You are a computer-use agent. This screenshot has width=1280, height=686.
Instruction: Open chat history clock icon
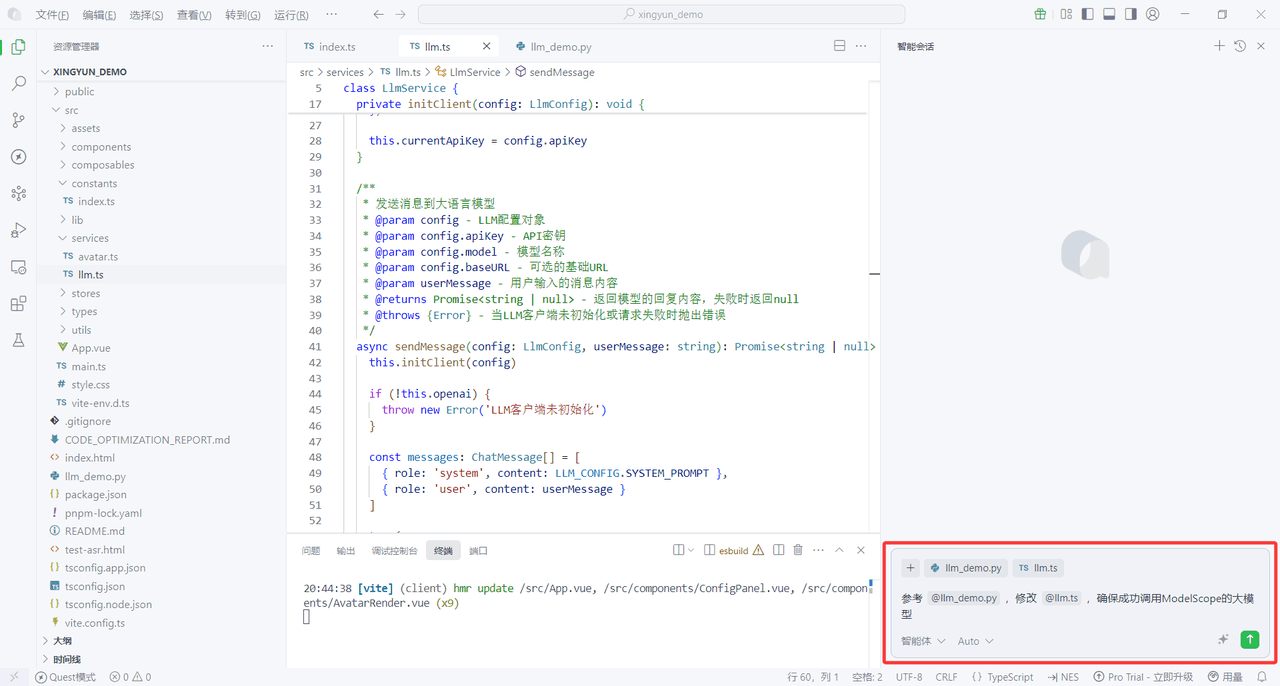coord(1240,46)
